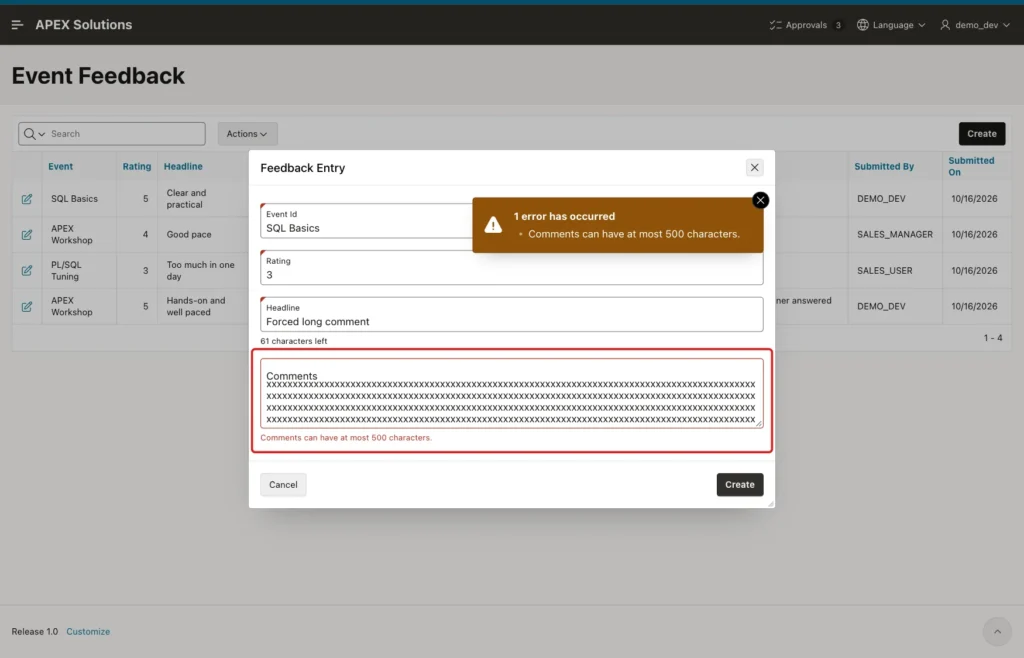Expand the Language dropdown menu
The height and width of the screenshot is (658, 1024).
click(891, 25)
